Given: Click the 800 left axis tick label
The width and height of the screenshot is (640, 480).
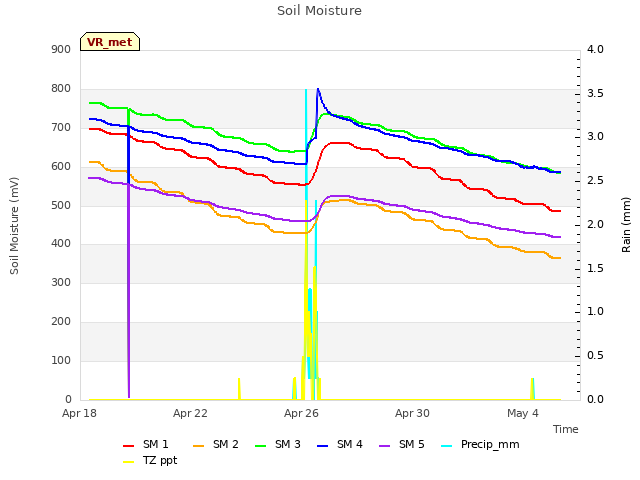Looking at the screenshot, I should (61, 89).
